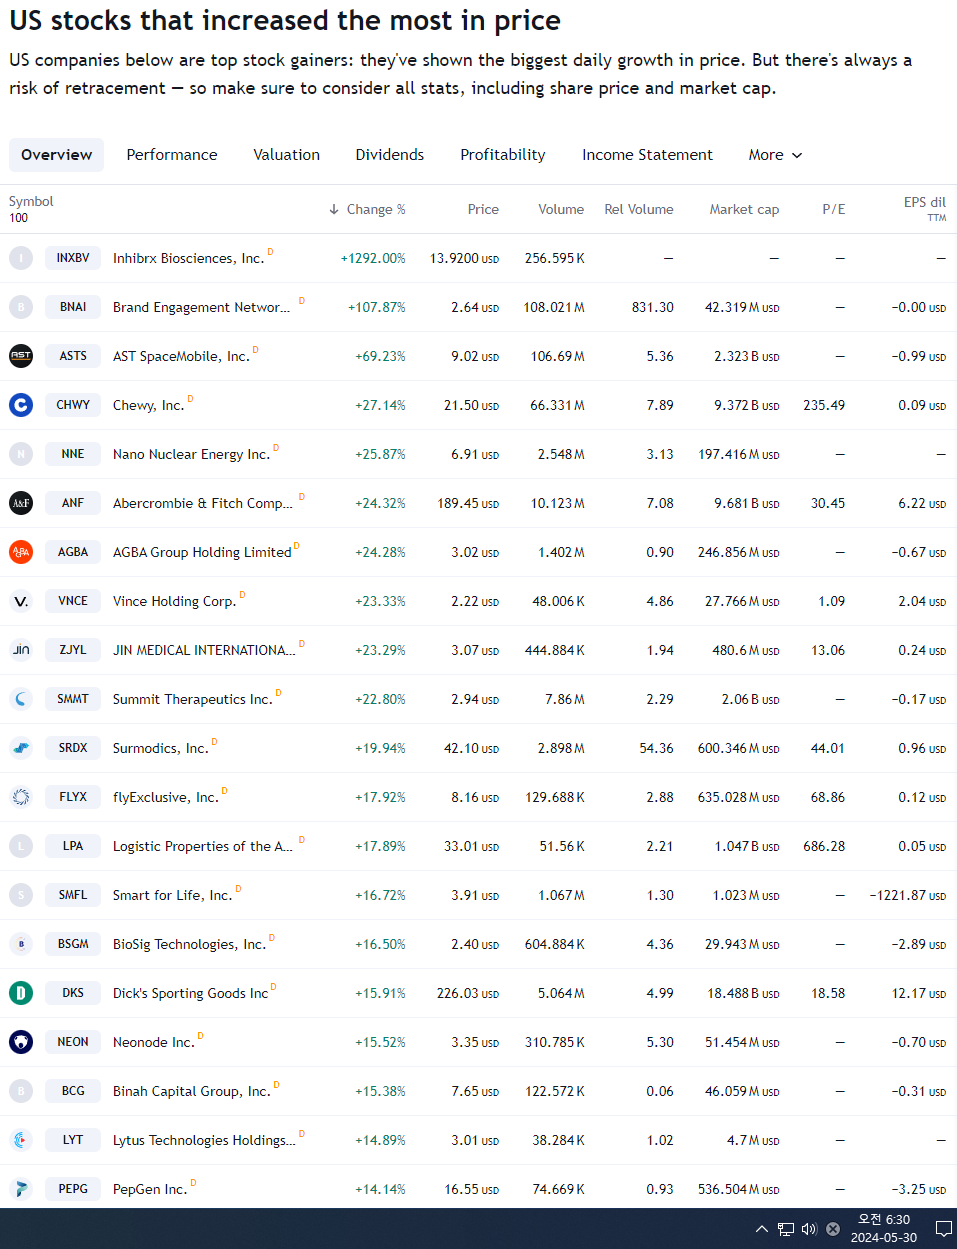Viewport: 957px width, 1249px height.
Task: Click the Neonode logo icon
Action: (21, 1042)
